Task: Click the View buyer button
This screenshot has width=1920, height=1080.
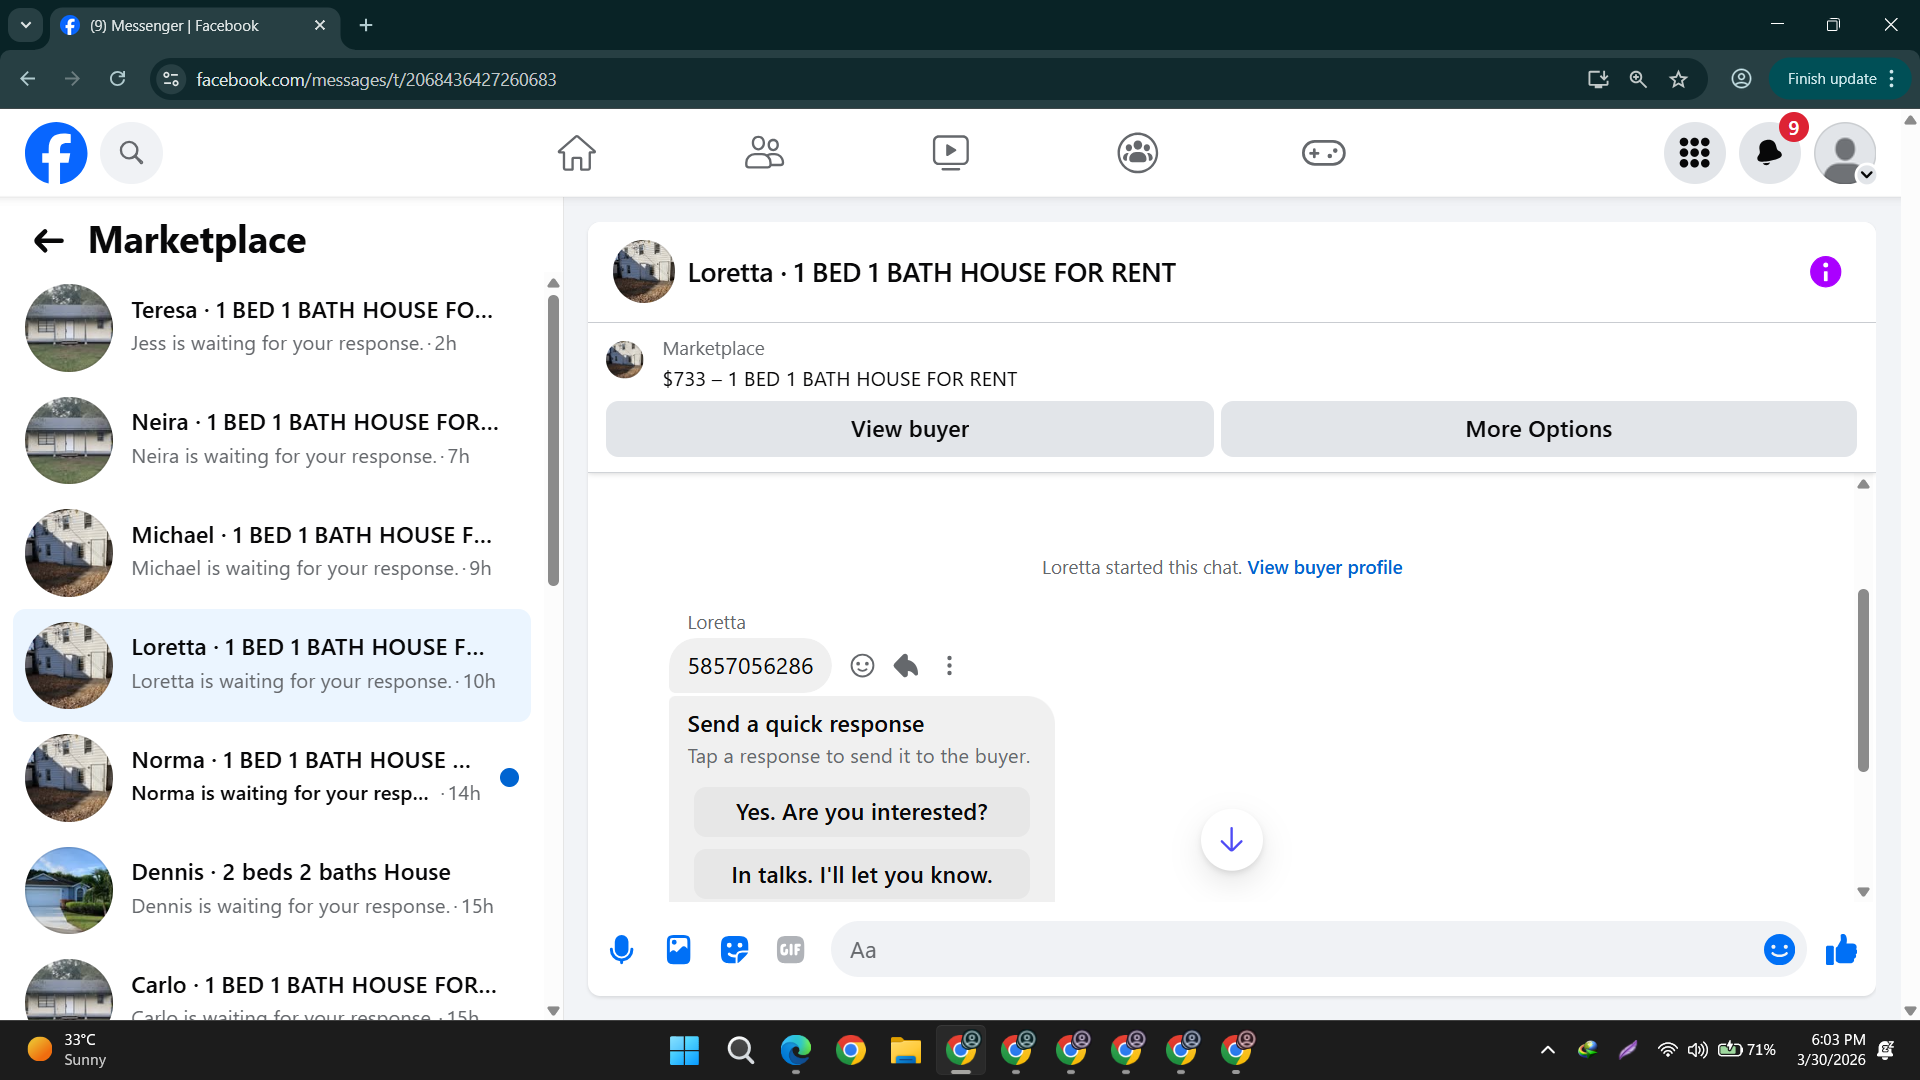Action: pos(909,429)
